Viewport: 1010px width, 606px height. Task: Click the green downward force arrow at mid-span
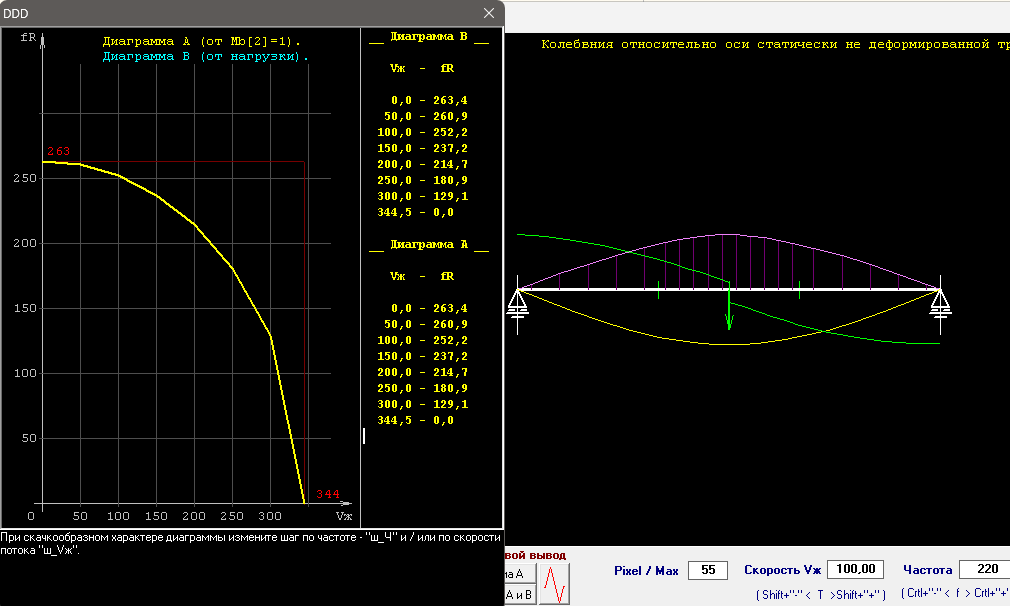coord(729,312)
